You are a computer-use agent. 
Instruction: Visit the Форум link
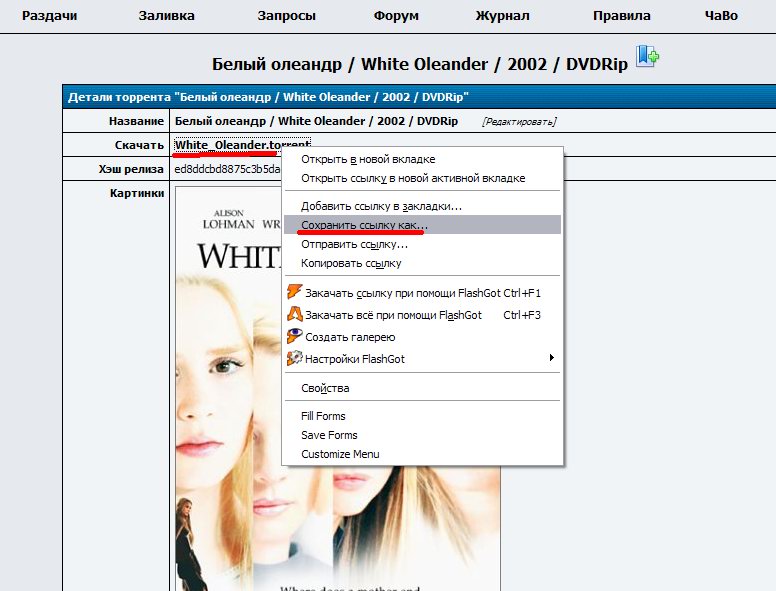[x=396, y=16]
